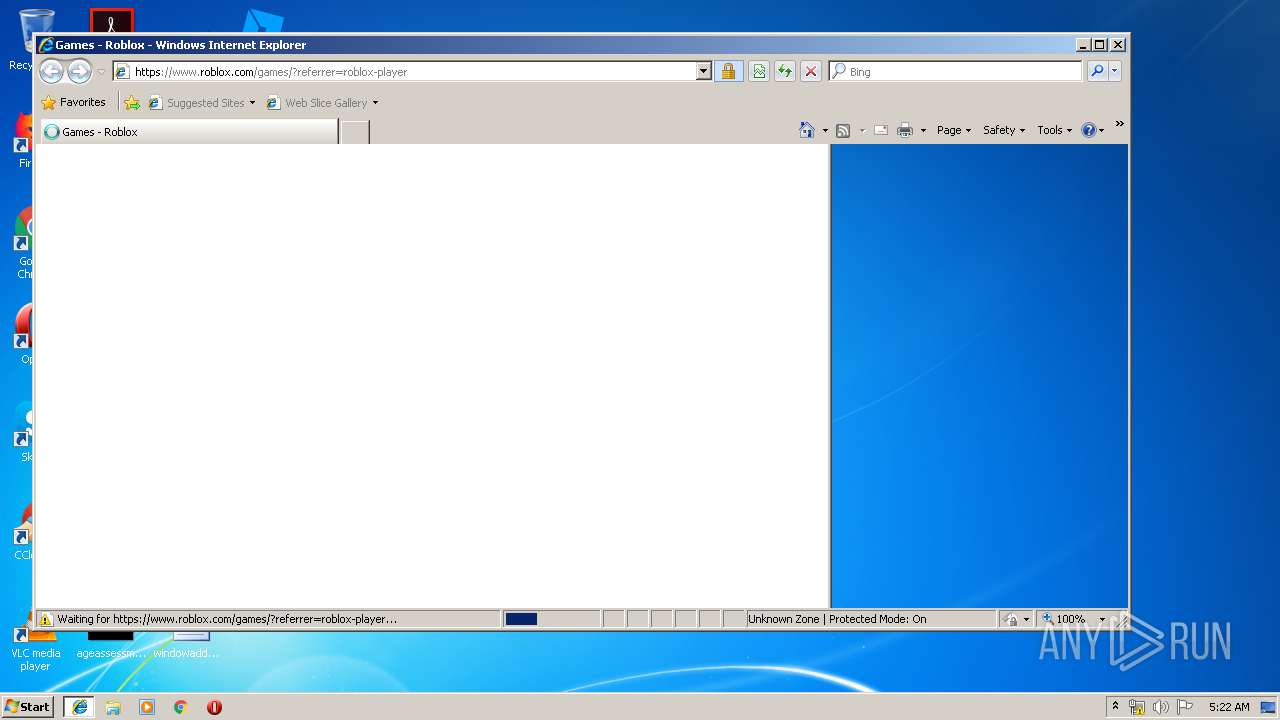Click the Roblox URL in the address bar
The width and height of the screenshot is (1280, 720).
[271, 72]
